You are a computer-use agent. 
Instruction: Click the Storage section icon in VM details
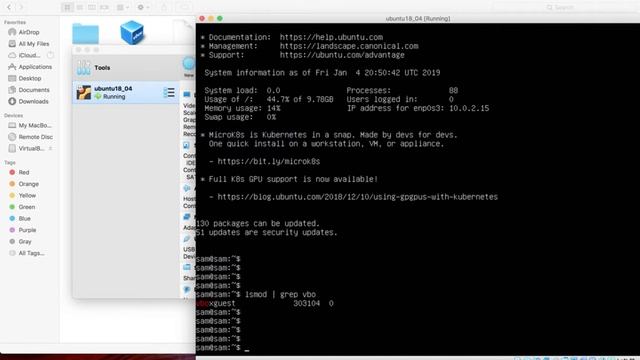tap(186, 145)
